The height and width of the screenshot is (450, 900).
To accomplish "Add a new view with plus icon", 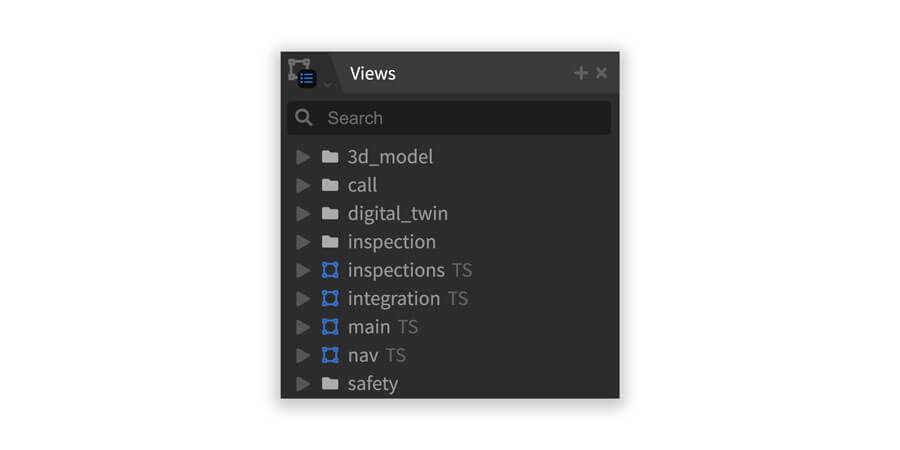I will [581, 73].
